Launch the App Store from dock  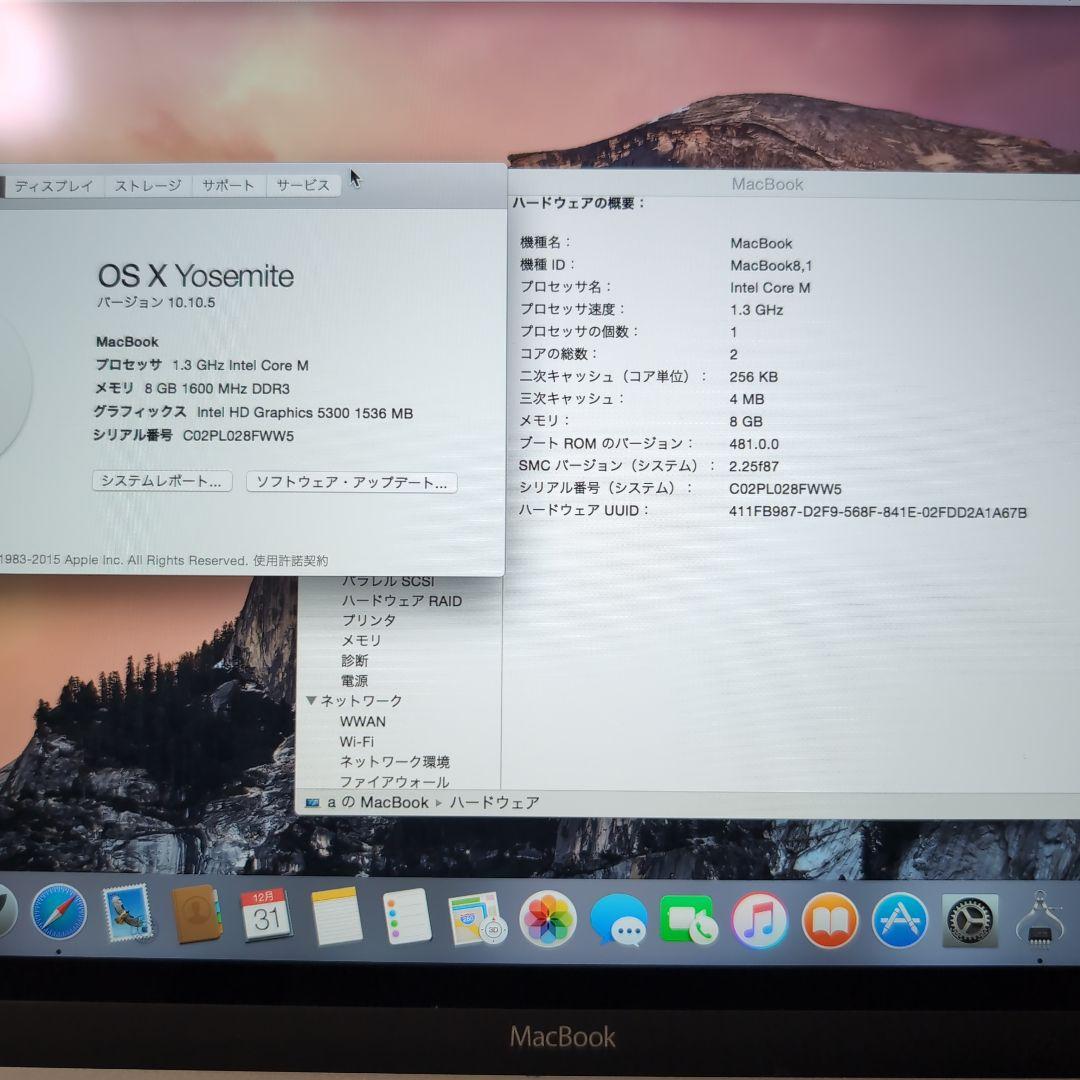pos(900,920)
